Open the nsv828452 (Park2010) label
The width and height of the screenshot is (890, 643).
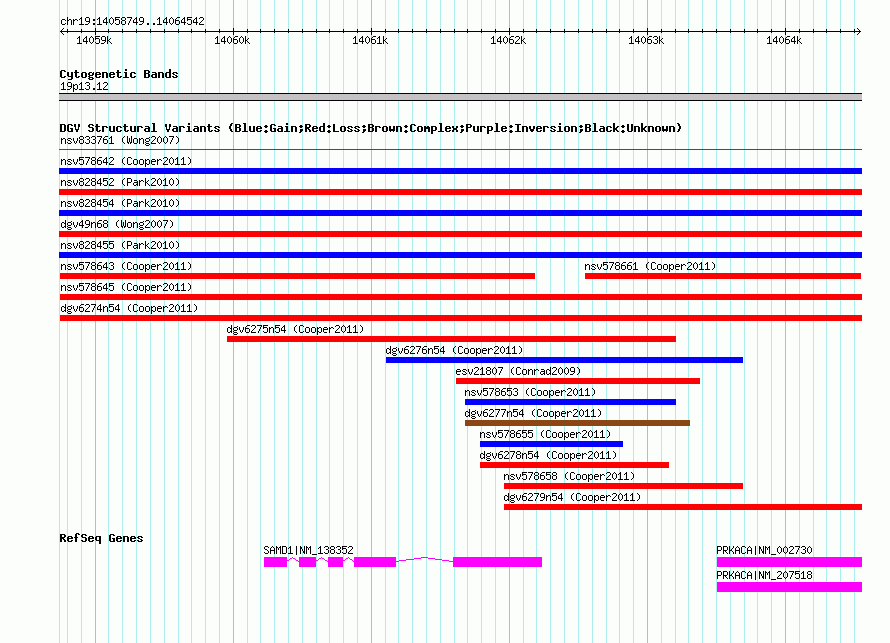coord(120,182)
